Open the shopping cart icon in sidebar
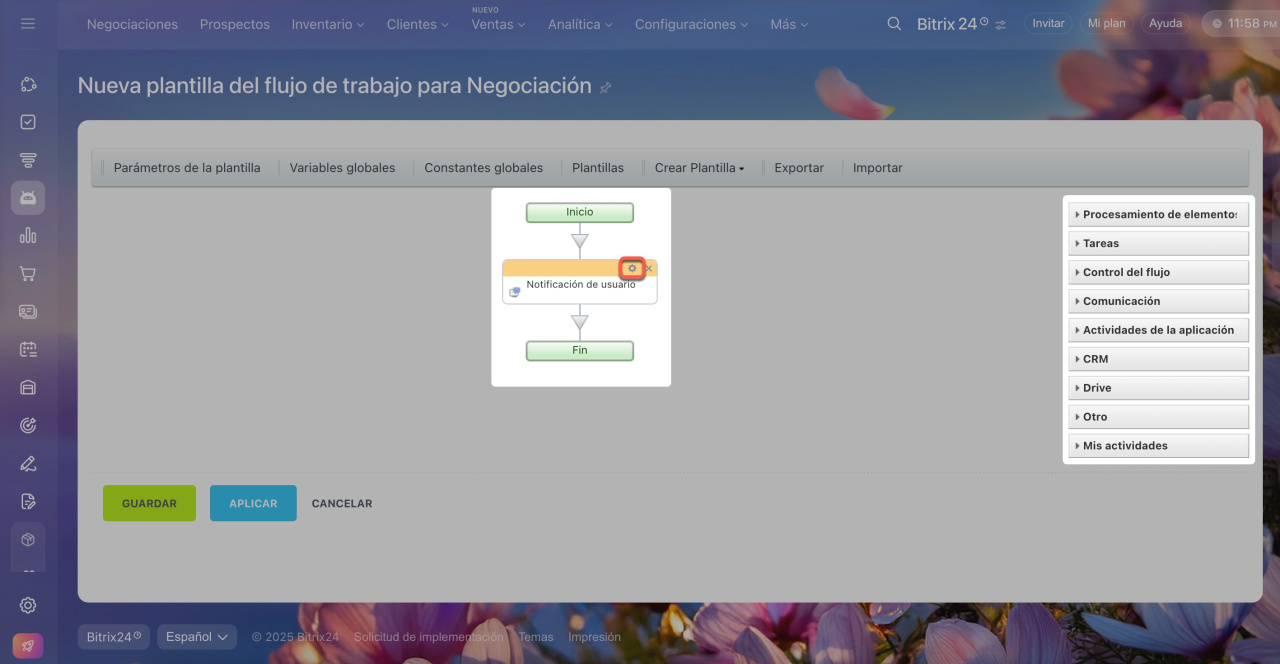Screen dimensions: 1280x664 [28, 274]
